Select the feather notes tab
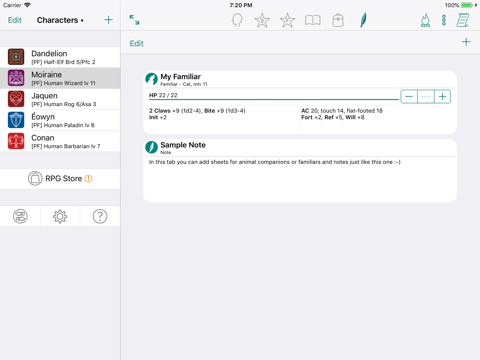 (x=363, y=20)
